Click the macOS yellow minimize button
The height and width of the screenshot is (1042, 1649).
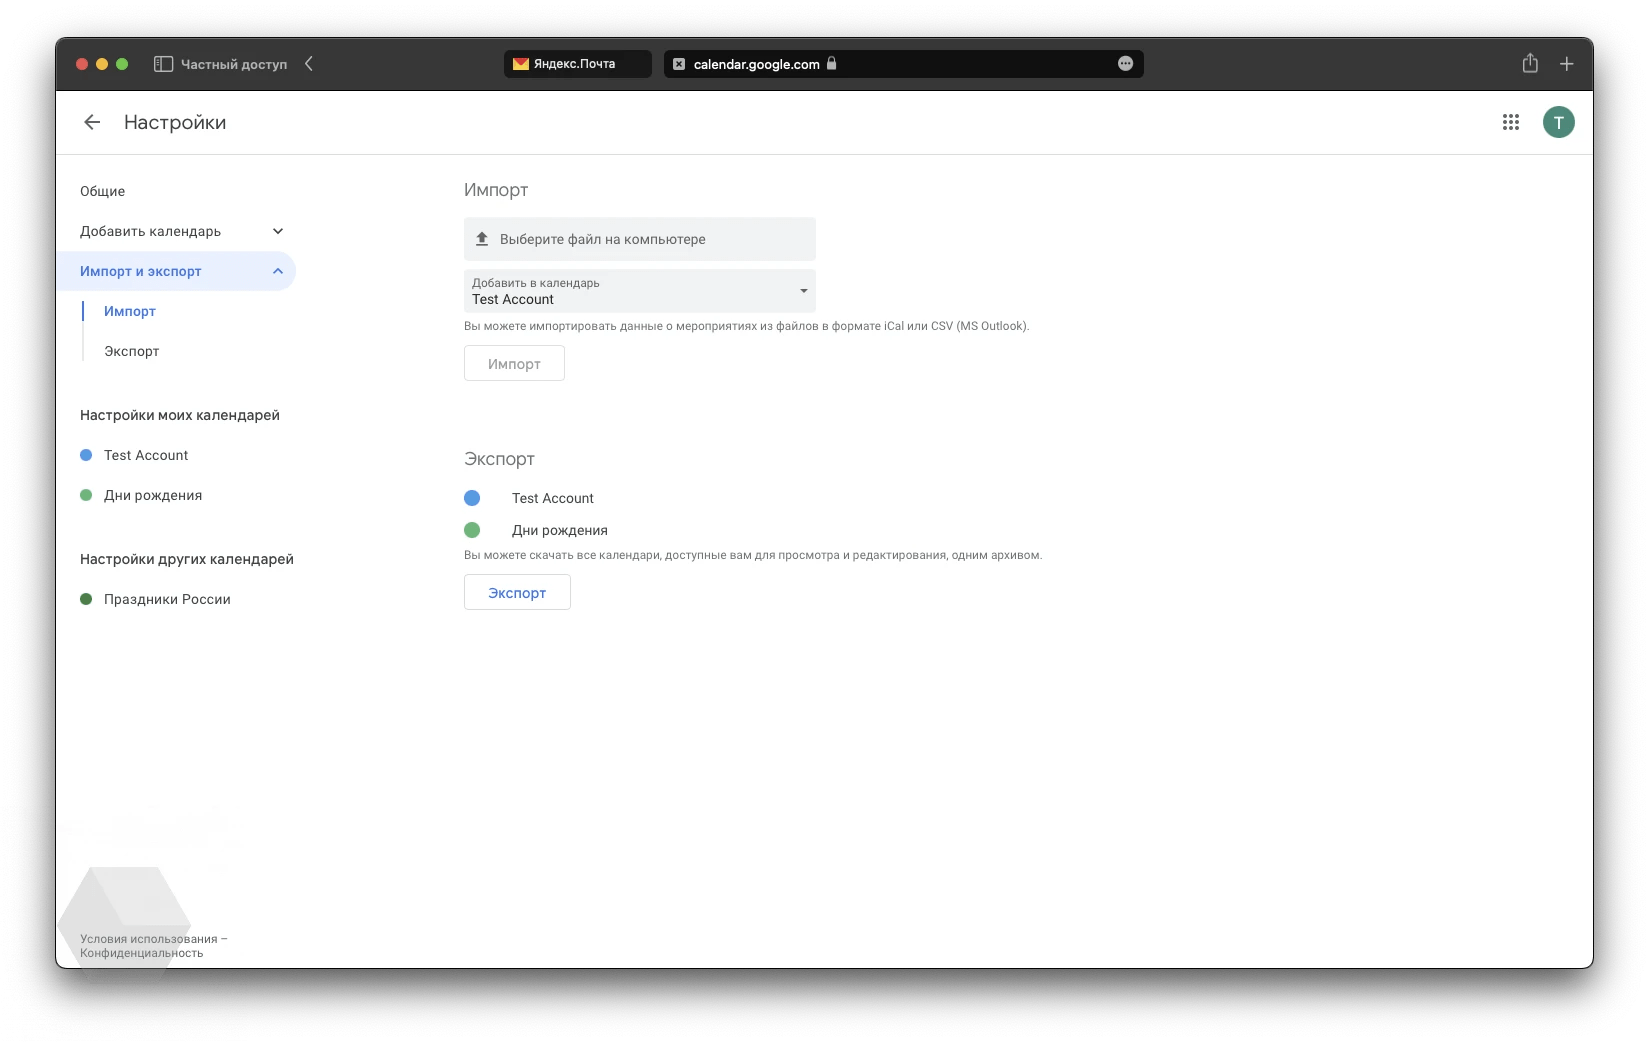102,64
